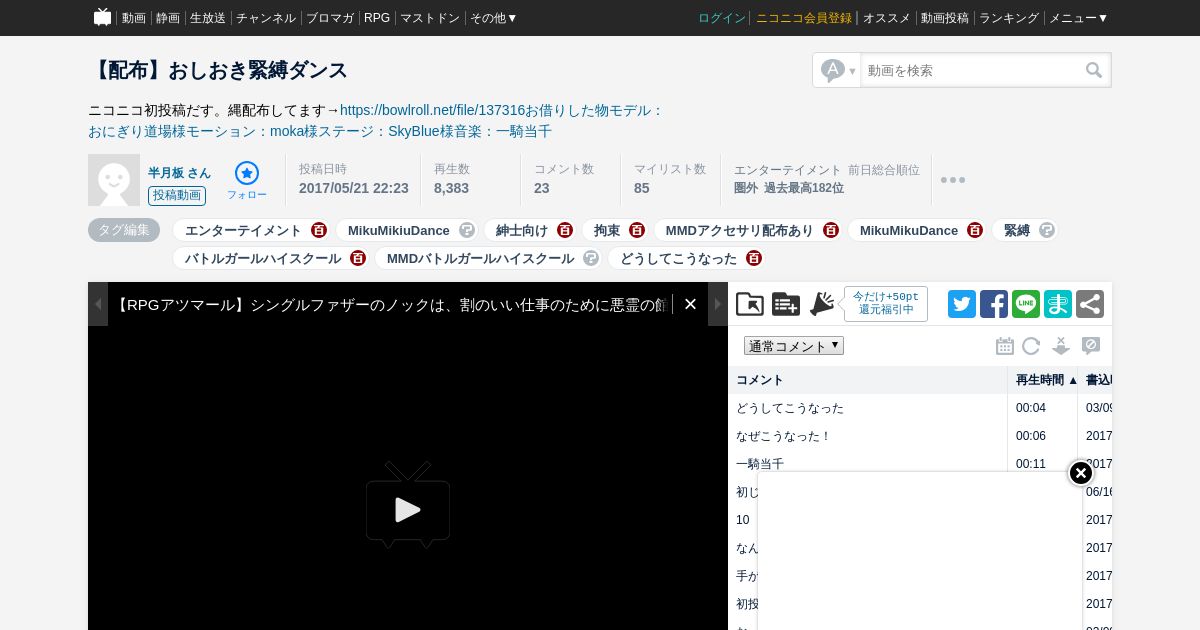The width and height of the screenshot is (1200, 630).
Task: Click the ログイン link
Action: tap(722, 18)
